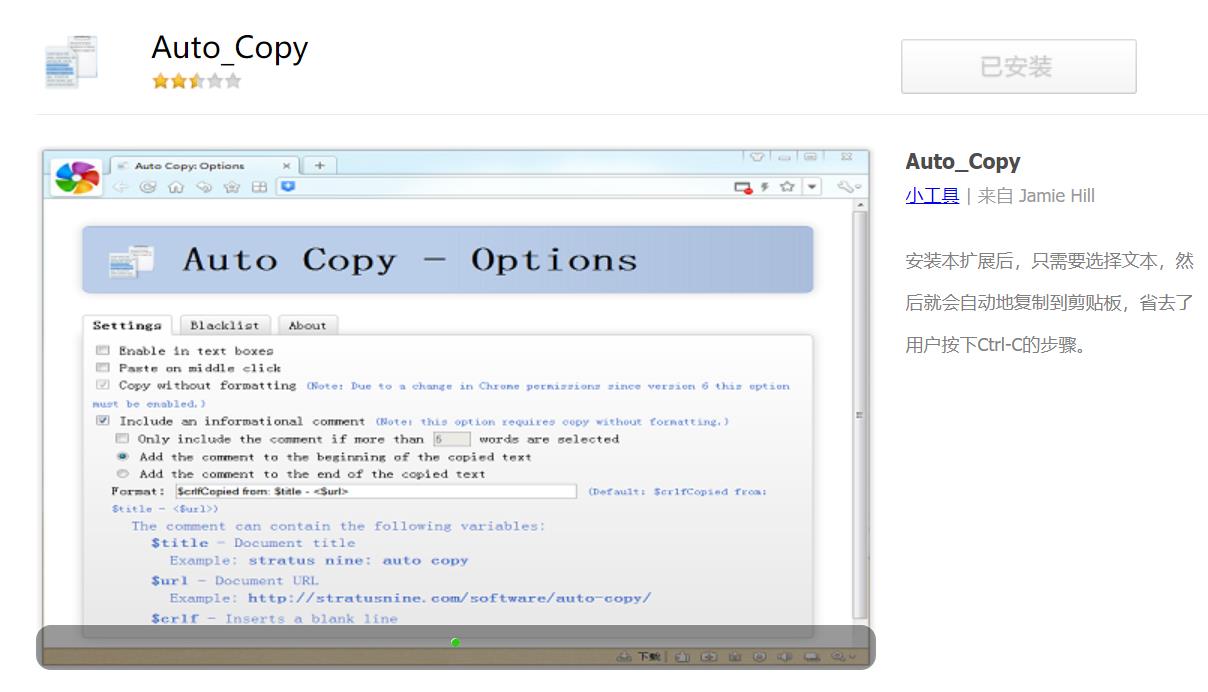Click the lightning bolt icon in address bar

[x=765, y=187]
